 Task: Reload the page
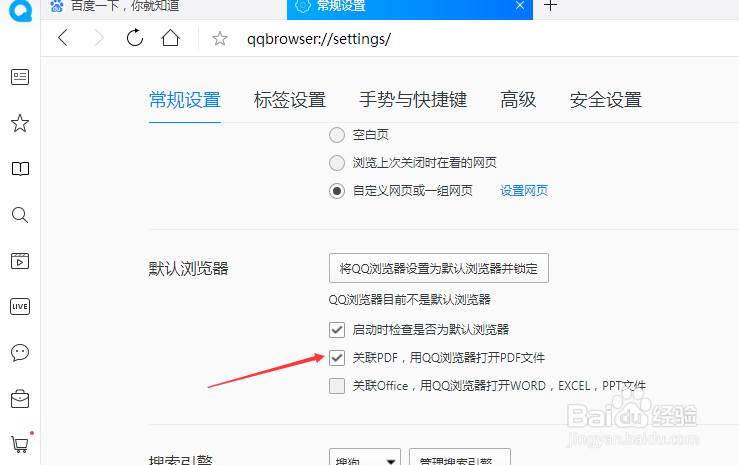[x=135, y=38]
